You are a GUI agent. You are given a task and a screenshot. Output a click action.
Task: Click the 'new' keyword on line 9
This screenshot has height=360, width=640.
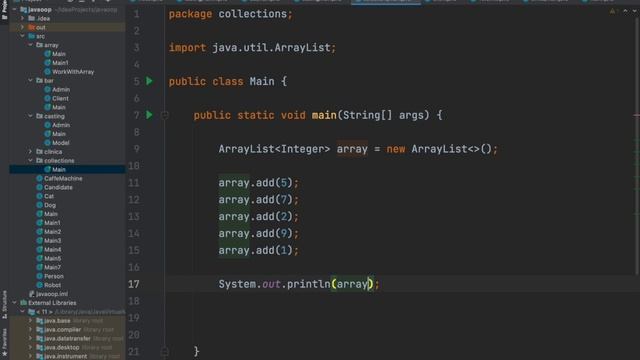click(x=396, y=149)
